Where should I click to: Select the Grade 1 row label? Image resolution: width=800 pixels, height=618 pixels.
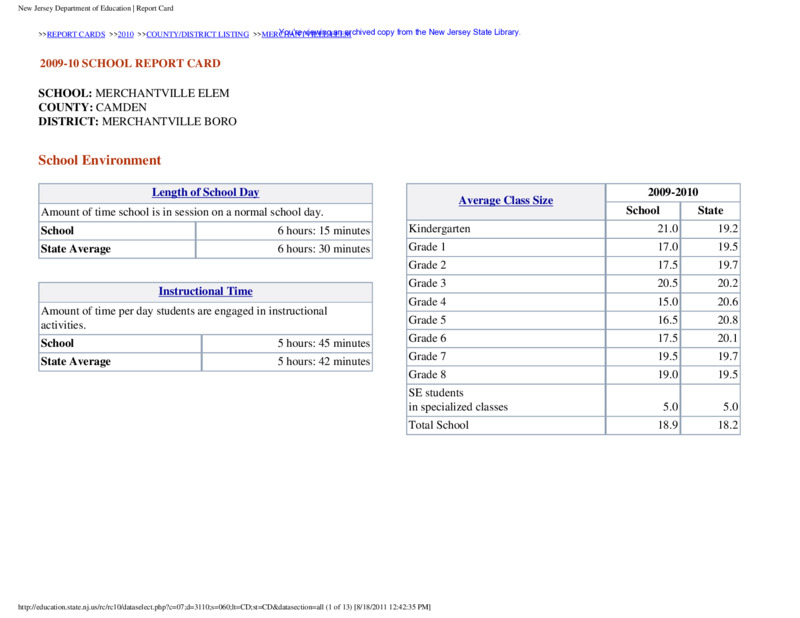(427, 247)
